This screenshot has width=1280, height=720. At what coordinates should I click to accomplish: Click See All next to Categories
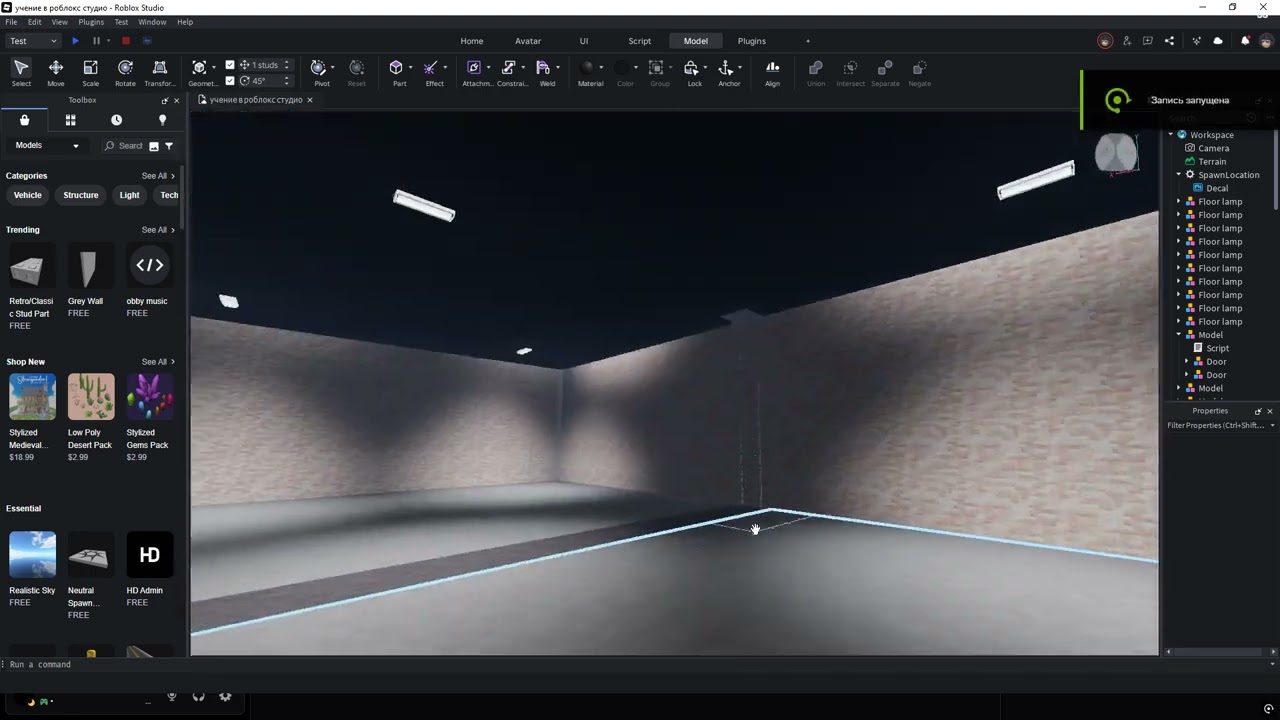(158, 176)
